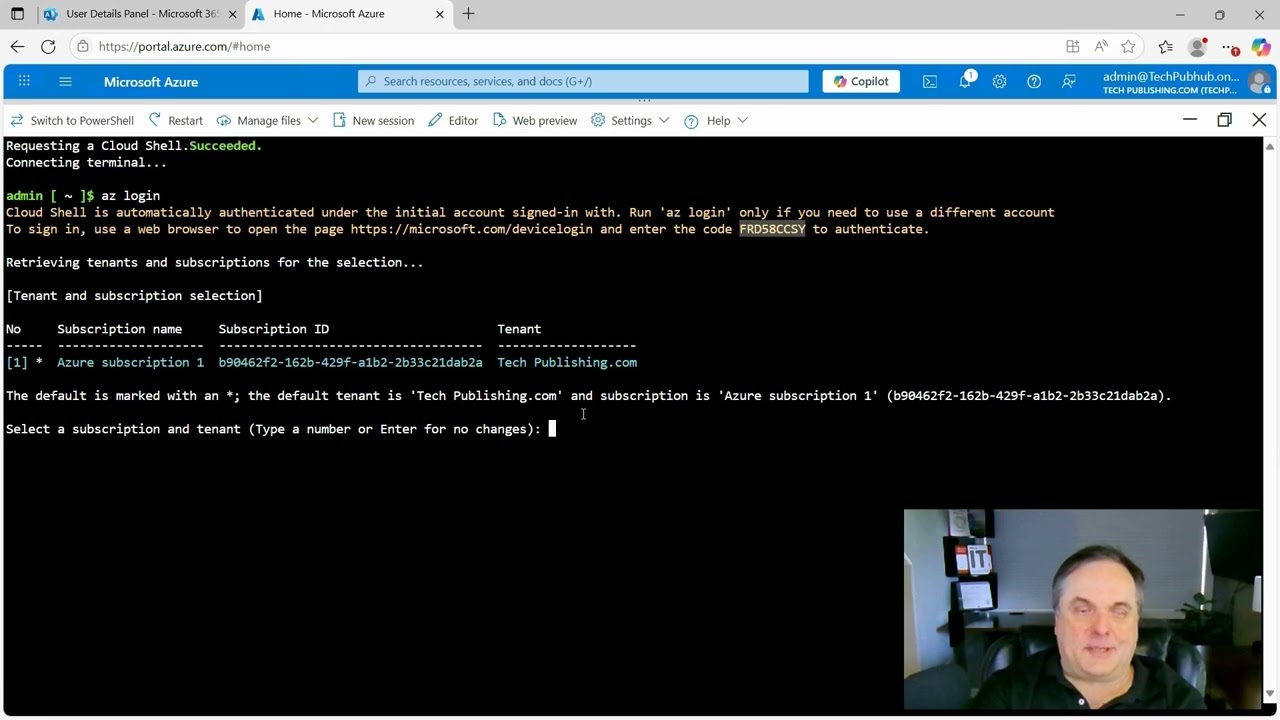Open portal settings gear in header
The width and height of the screenshot is (1280, 720).
coord(999,81)
